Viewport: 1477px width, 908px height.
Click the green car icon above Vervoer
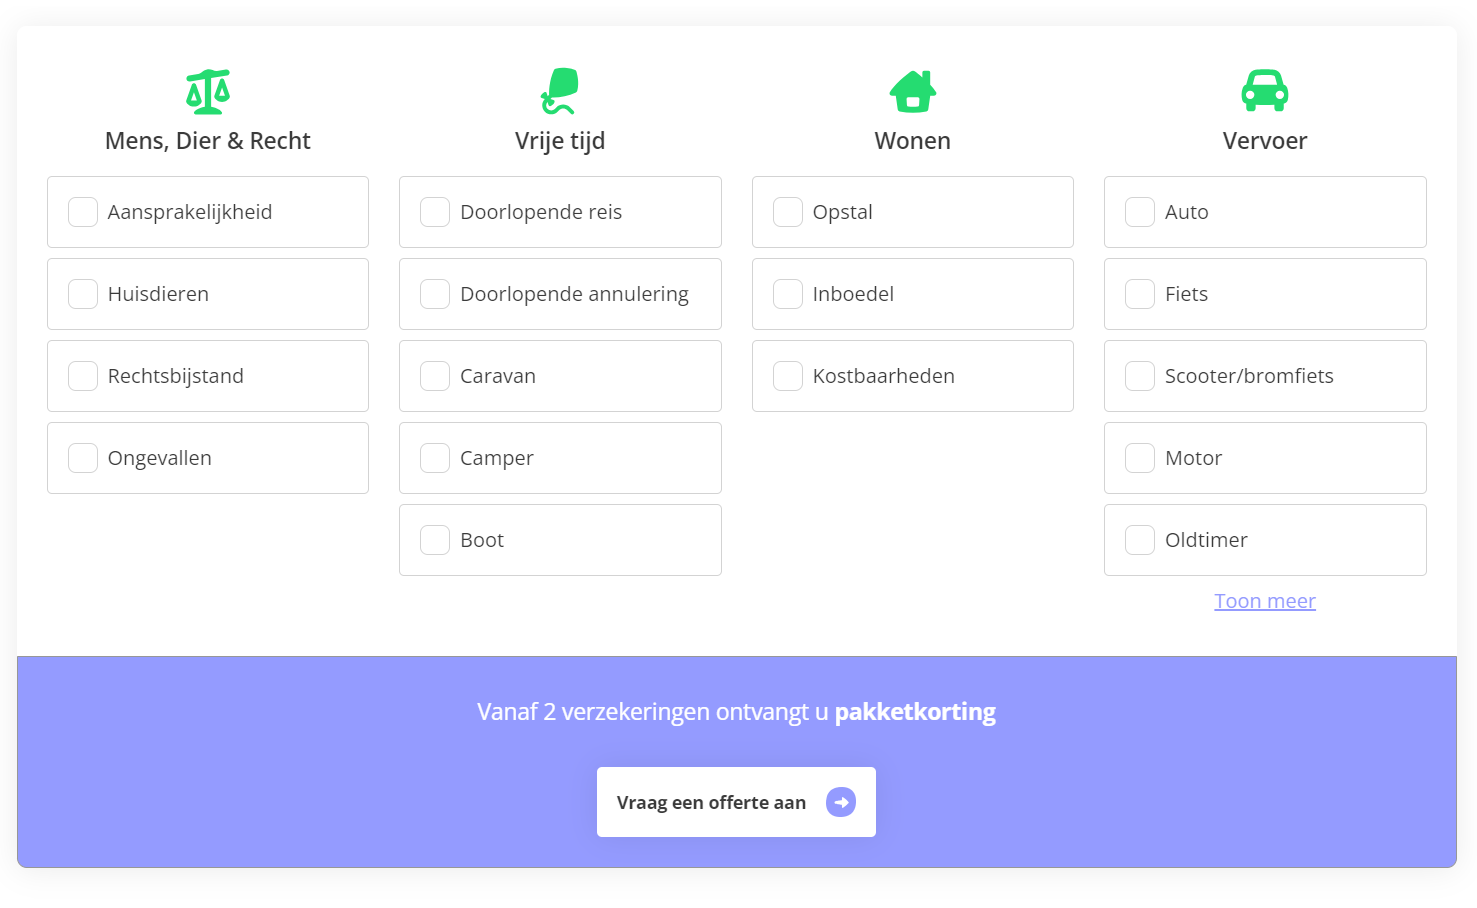(1264, 91)
